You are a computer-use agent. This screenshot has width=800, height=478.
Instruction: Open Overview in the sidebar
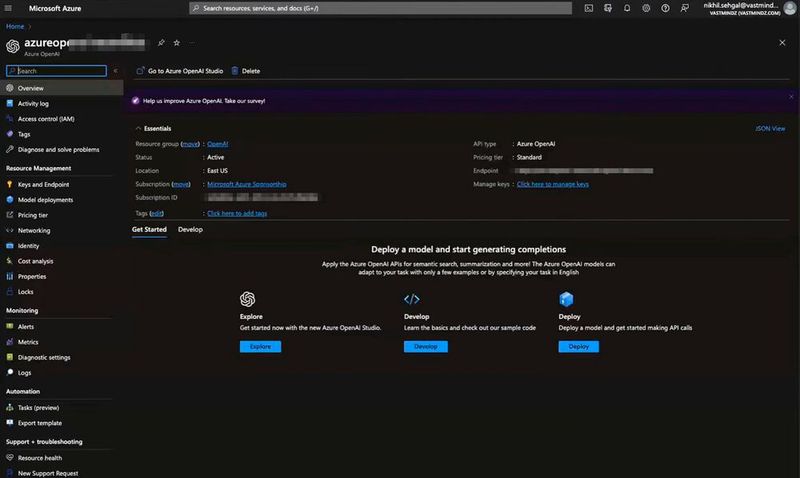coord(61,88)
